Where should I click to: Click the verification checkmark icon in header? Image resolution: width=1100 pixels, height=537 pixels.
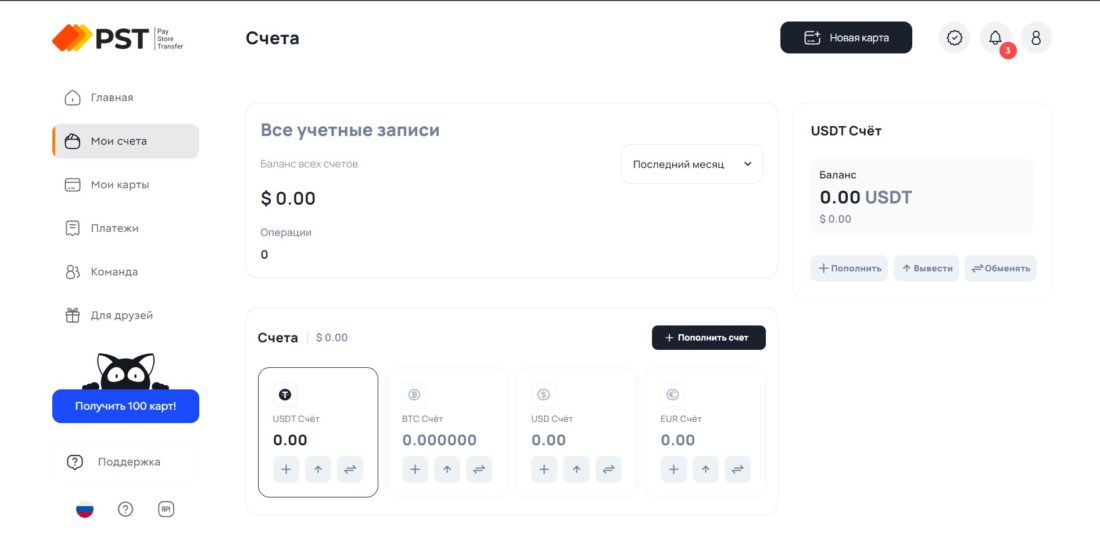(x=954, y=38)
